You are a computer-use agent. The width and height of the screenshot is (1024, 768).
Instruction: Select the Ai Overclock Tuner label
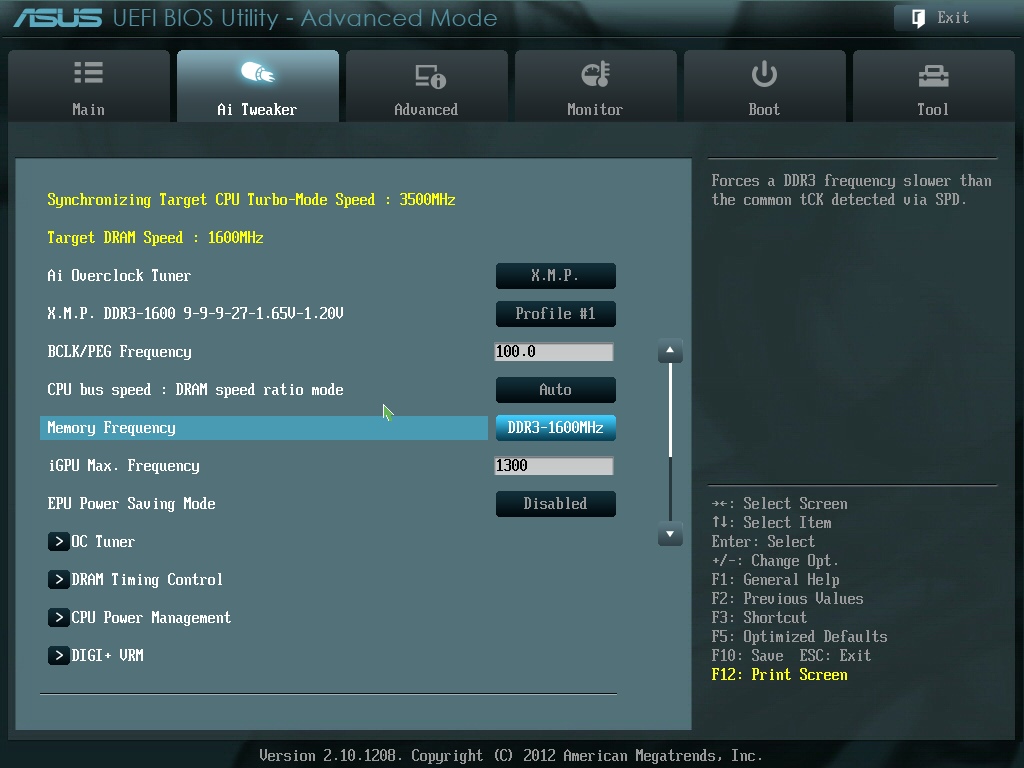click(x=119, y=276)
